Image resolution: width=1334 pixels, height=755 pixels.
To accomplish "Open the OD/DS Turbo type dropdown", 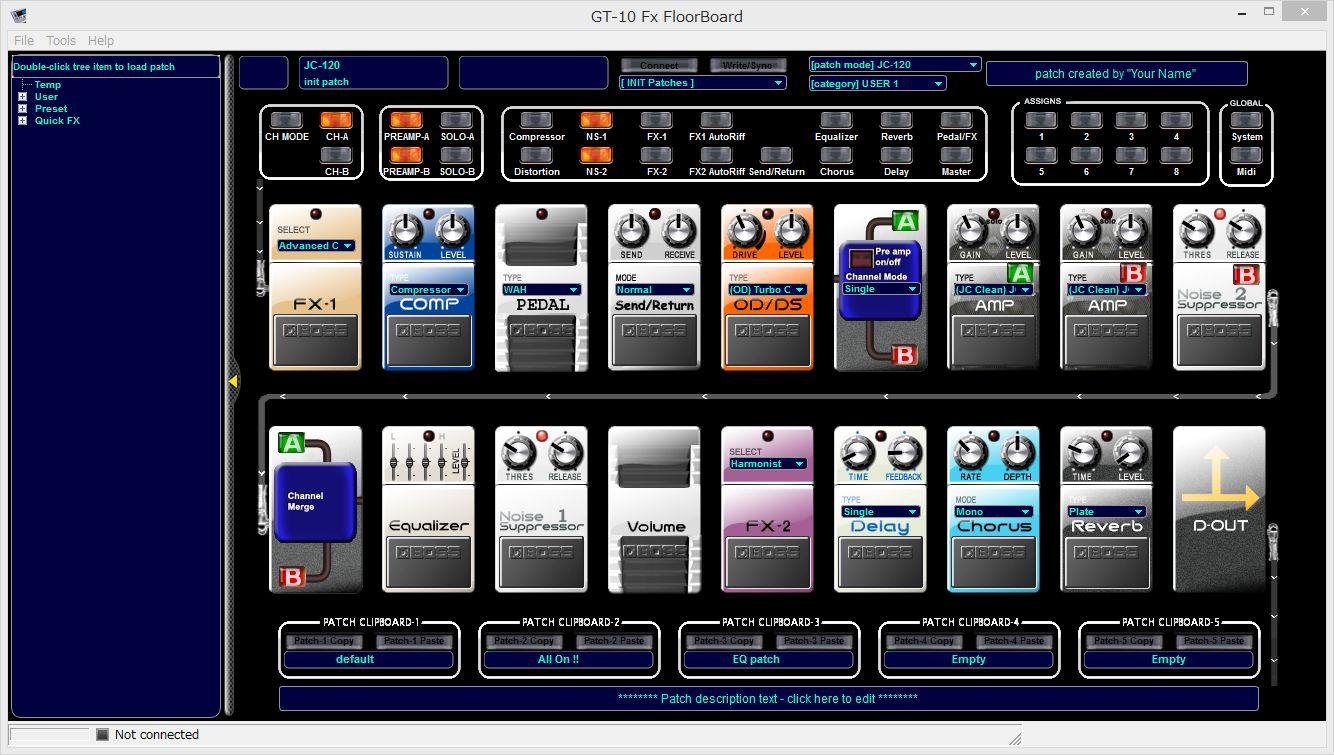I will pyautogui.click(x=767, y=290).
